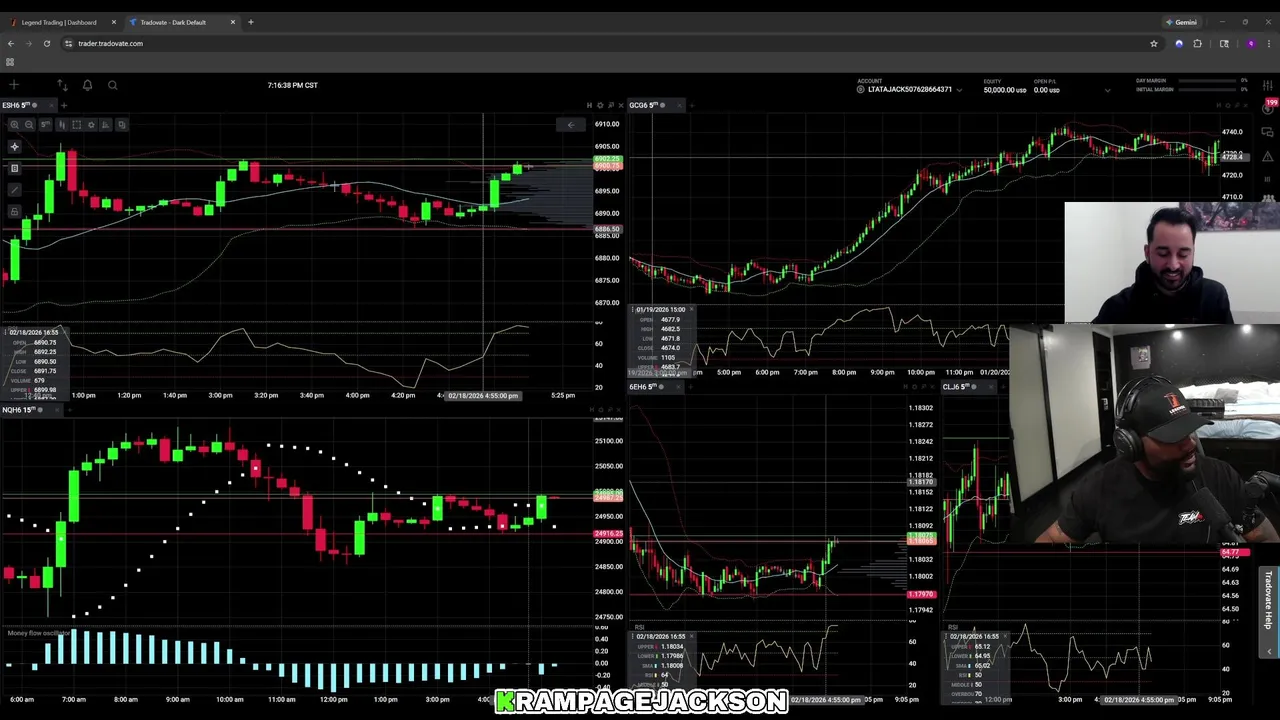Open the browser extensions puzzle icon
Viewport: 1280px width, 720px height.
point(1198,44)
